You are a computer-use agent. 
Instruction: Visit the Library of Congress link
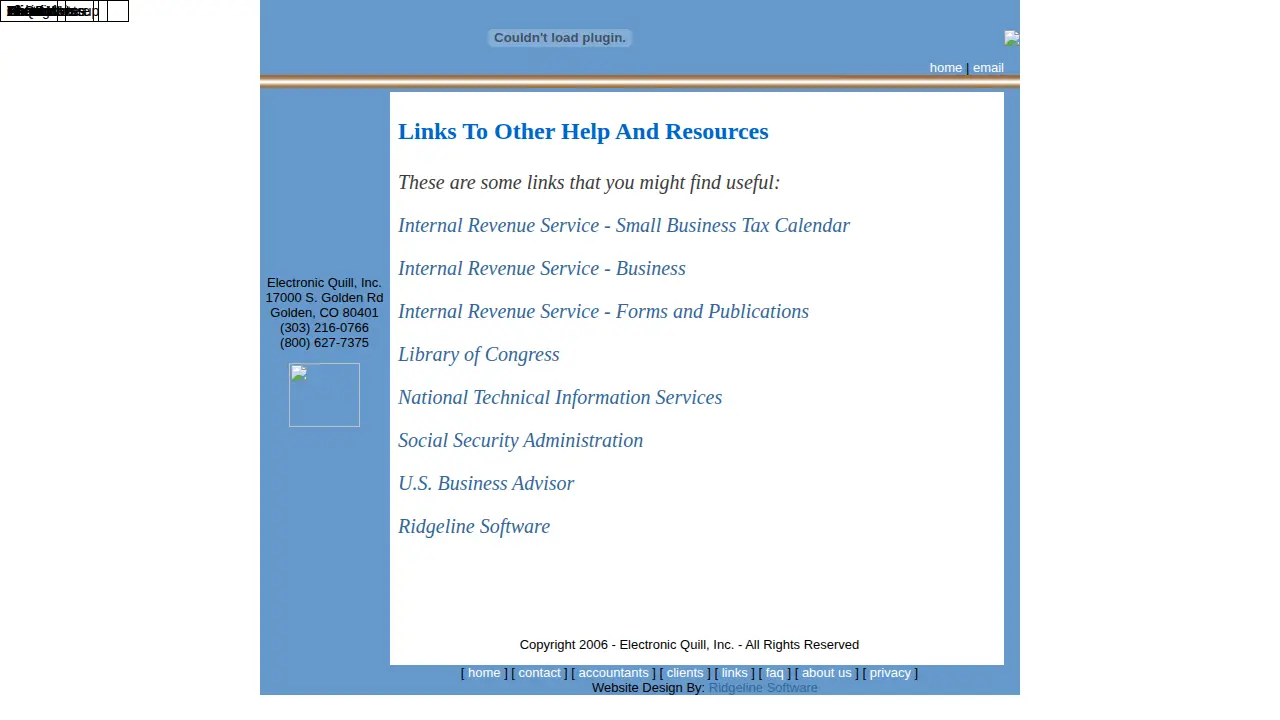pos(479,355)
